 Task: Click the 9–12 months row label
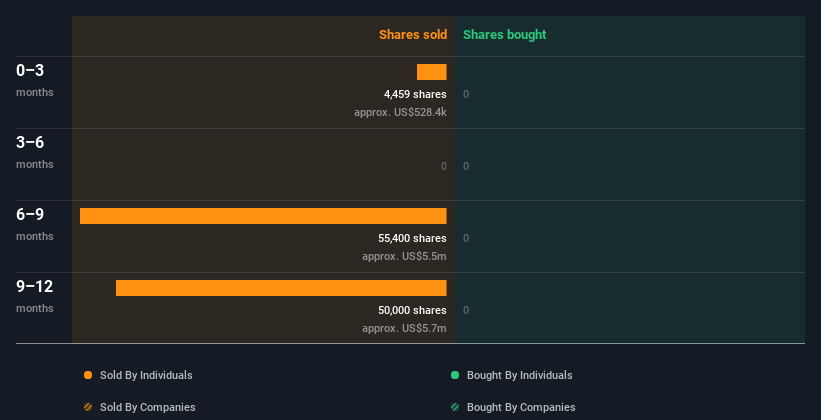(x=35, y=296)
